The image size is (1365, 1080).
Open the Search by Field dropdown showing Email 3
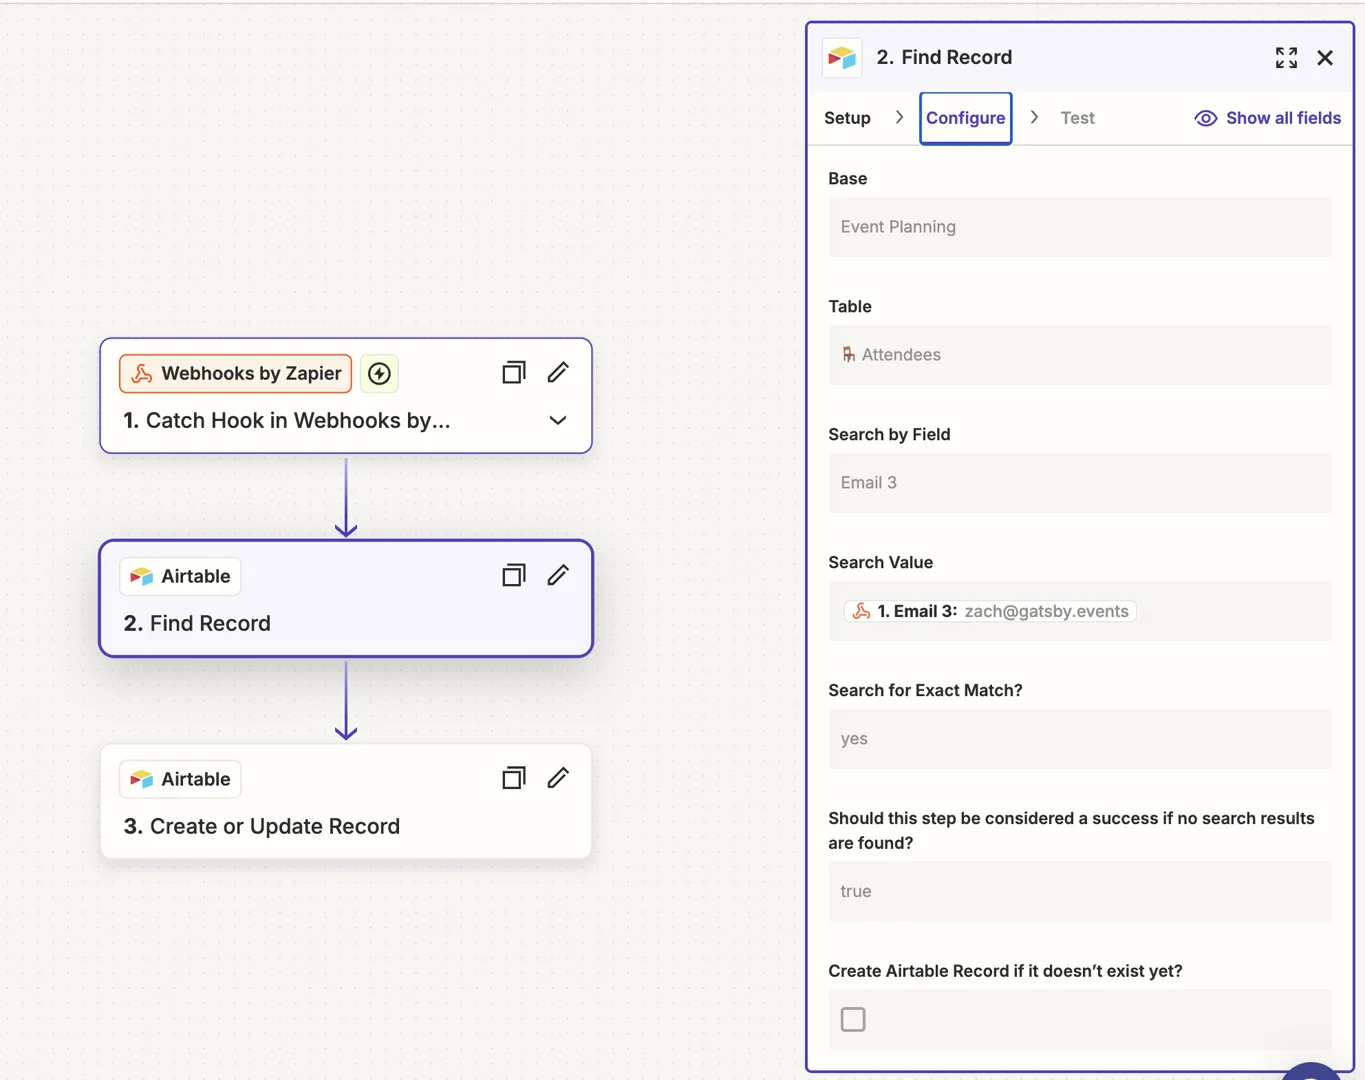[1079, 483]
